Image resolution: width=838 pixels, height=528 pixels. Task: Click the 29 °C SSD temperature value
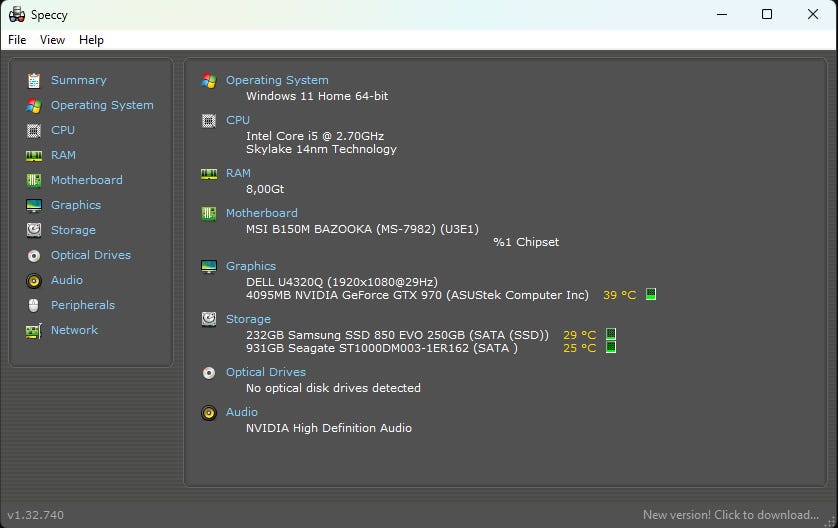(x=579, y=335)
